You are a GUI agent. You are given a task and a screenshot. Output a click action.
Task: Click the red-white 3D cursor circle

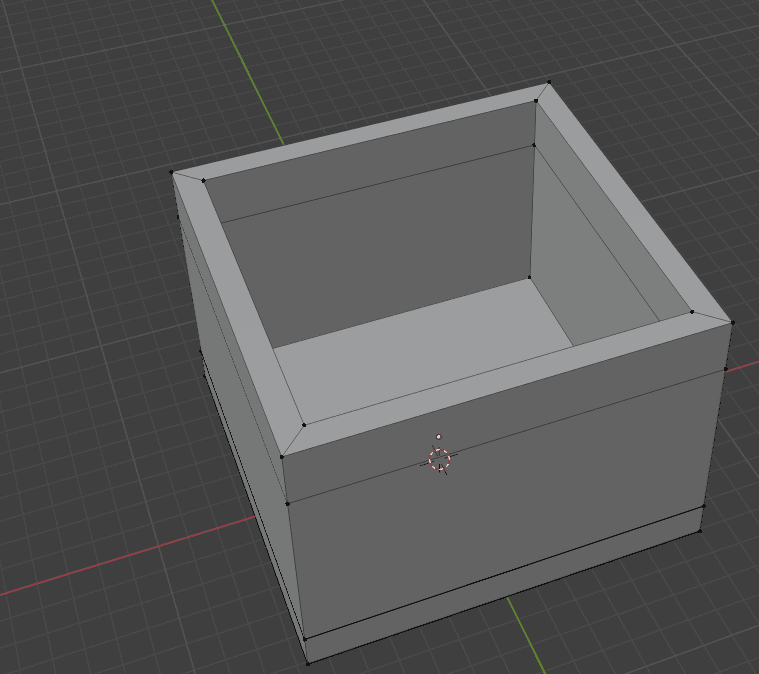point(440,460)
